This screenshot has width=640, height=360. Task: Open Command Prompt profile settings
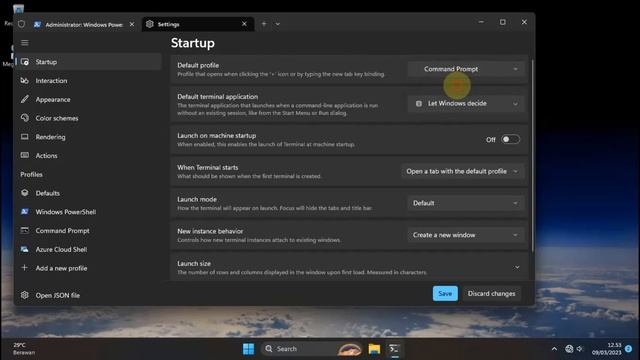[88, 230]
